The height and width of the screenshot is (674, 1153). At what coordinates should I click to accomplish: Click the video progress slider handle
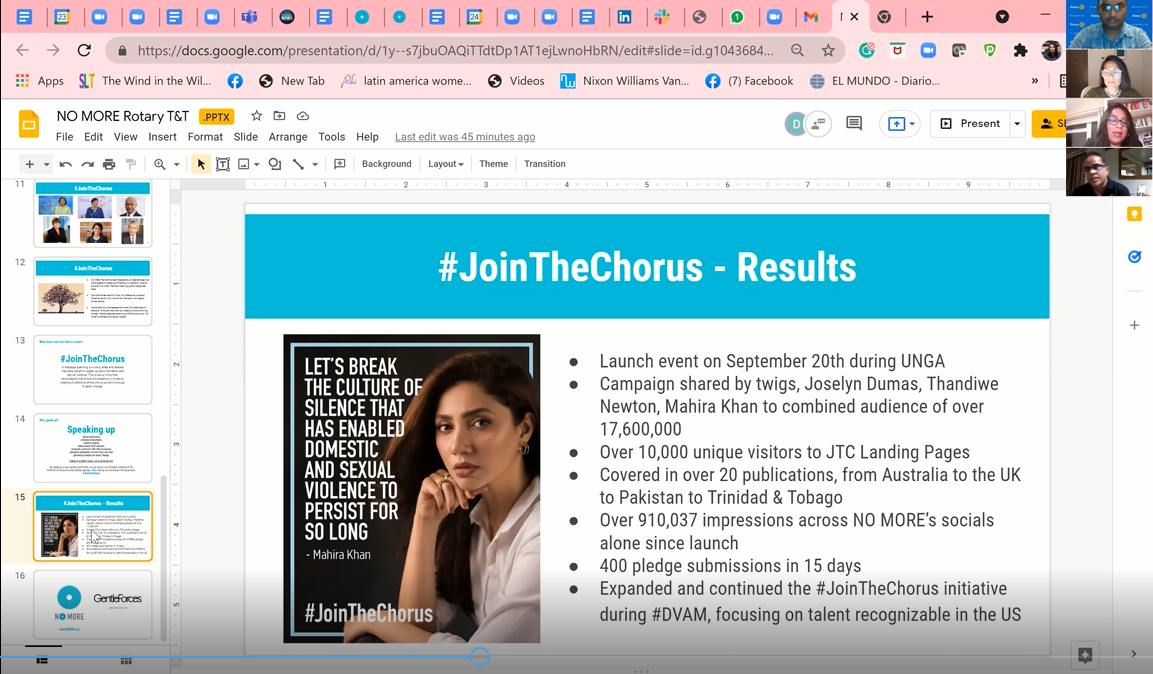click(x=480, y=657)
